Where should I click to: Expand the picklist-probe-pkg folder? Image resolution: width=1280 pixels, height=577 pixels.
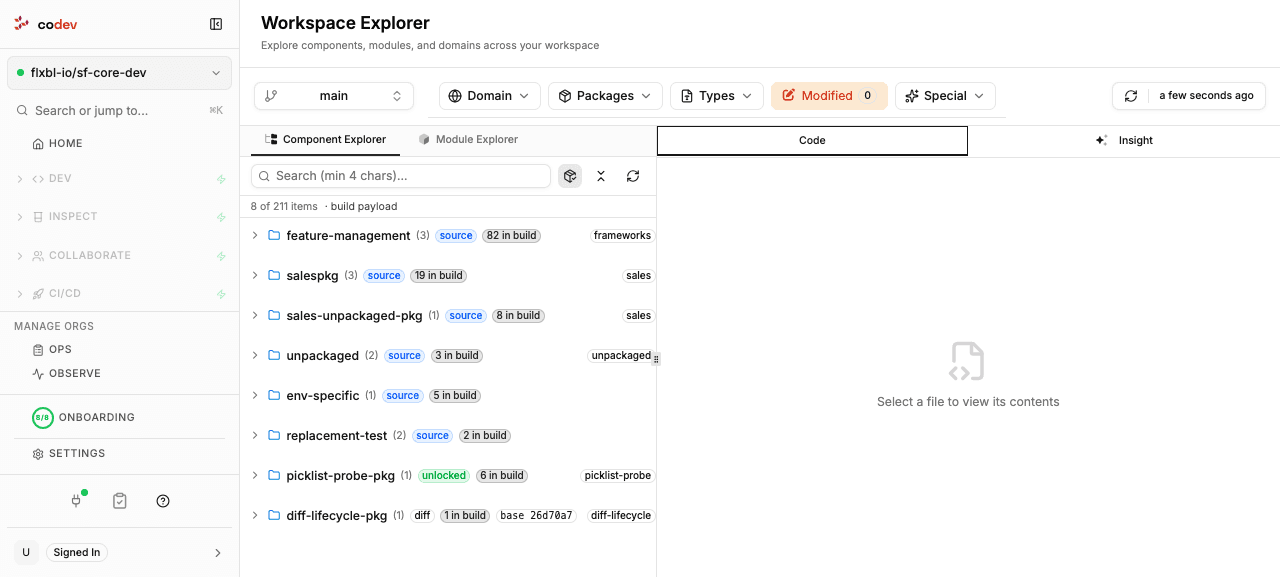tap(255, 476)
